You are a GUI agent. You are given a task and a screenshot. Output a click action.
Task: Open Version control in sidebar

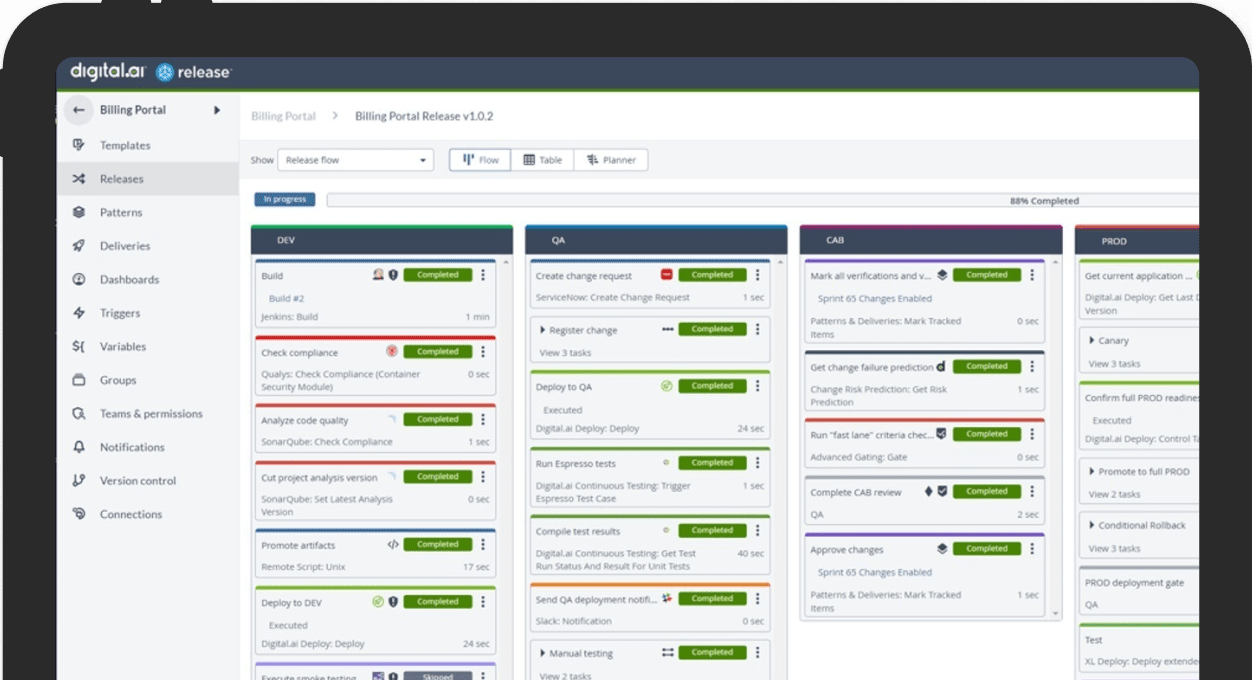pos(138,481)
